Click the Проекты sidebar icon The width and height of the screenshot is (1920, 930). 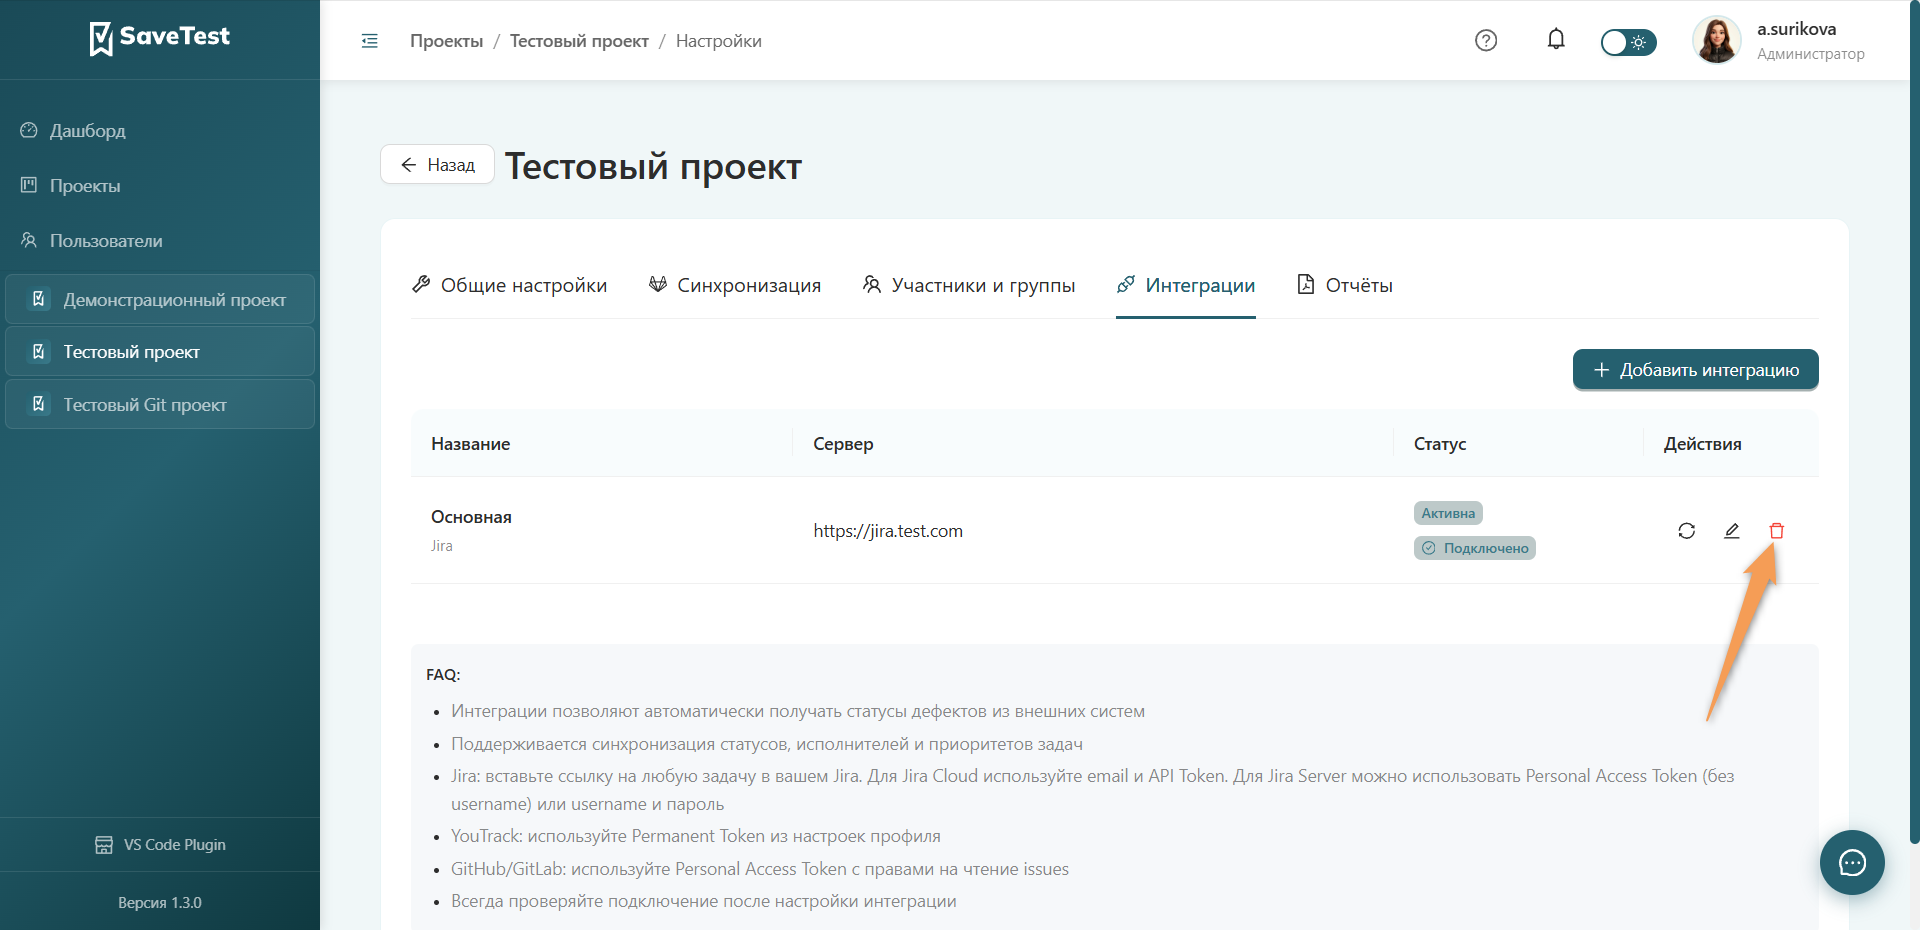[29, 185]
